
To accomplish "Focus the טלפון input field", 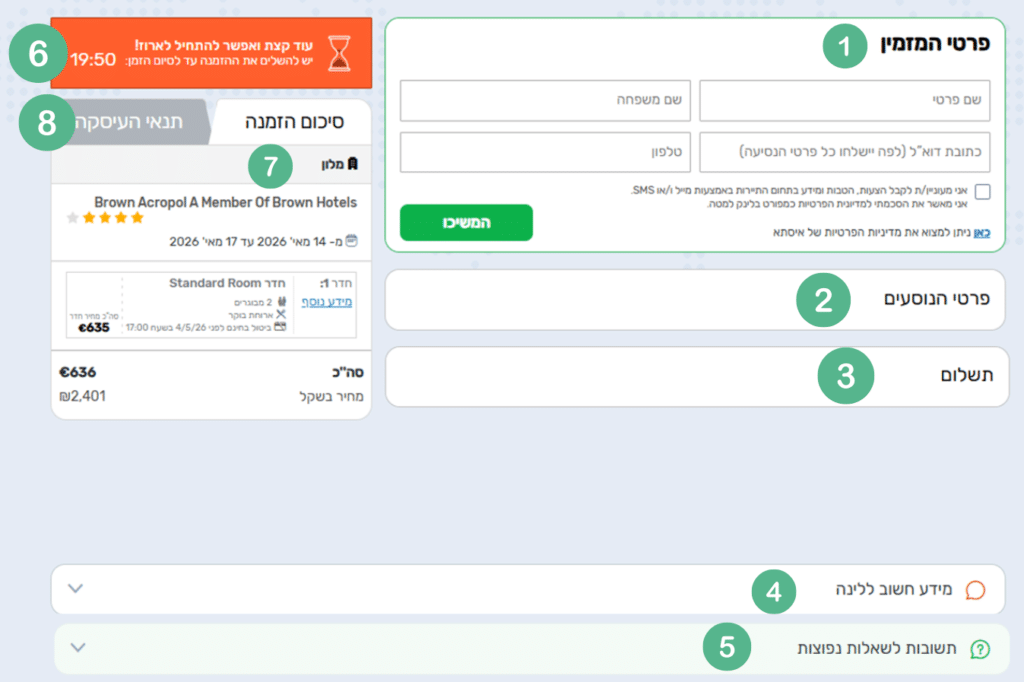I will pos(545,152).
